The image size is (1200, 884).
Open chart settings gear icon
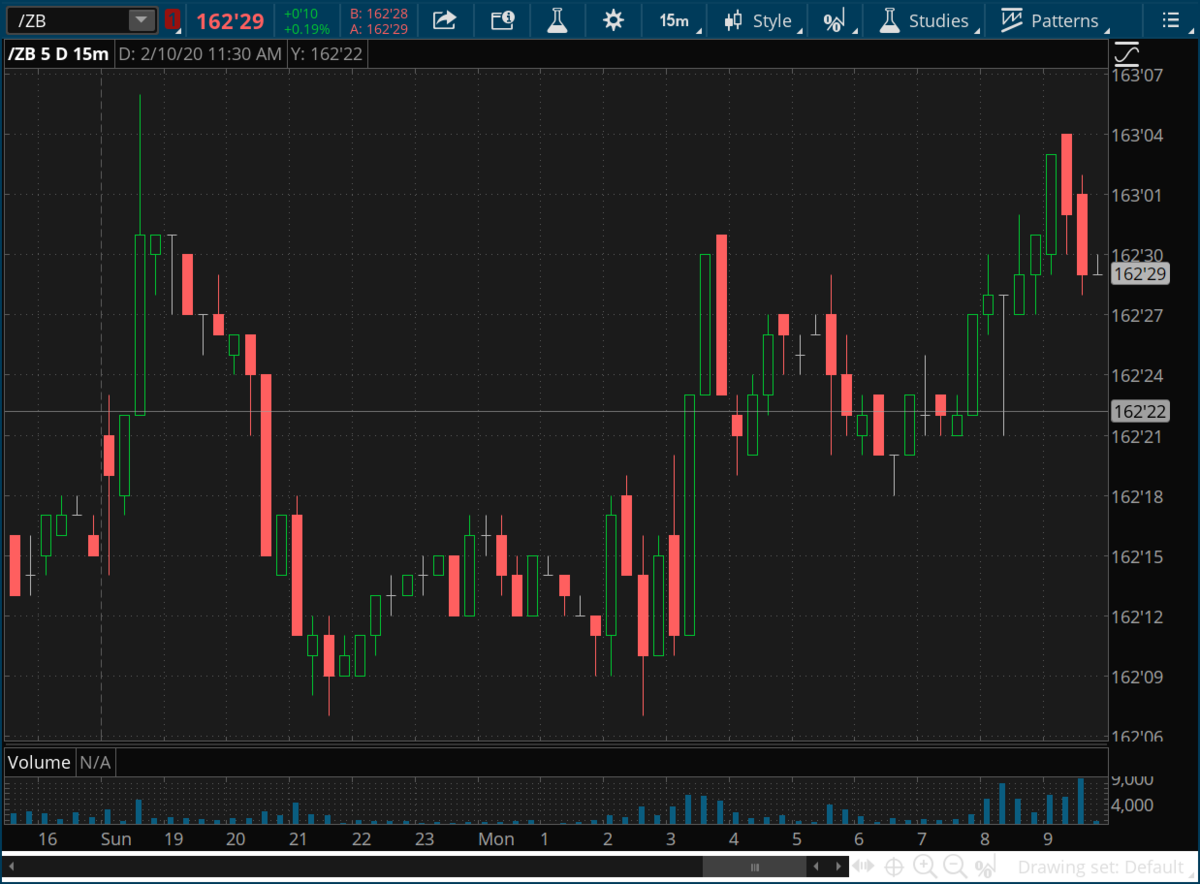pyautogui.click(x=613, y=20)
